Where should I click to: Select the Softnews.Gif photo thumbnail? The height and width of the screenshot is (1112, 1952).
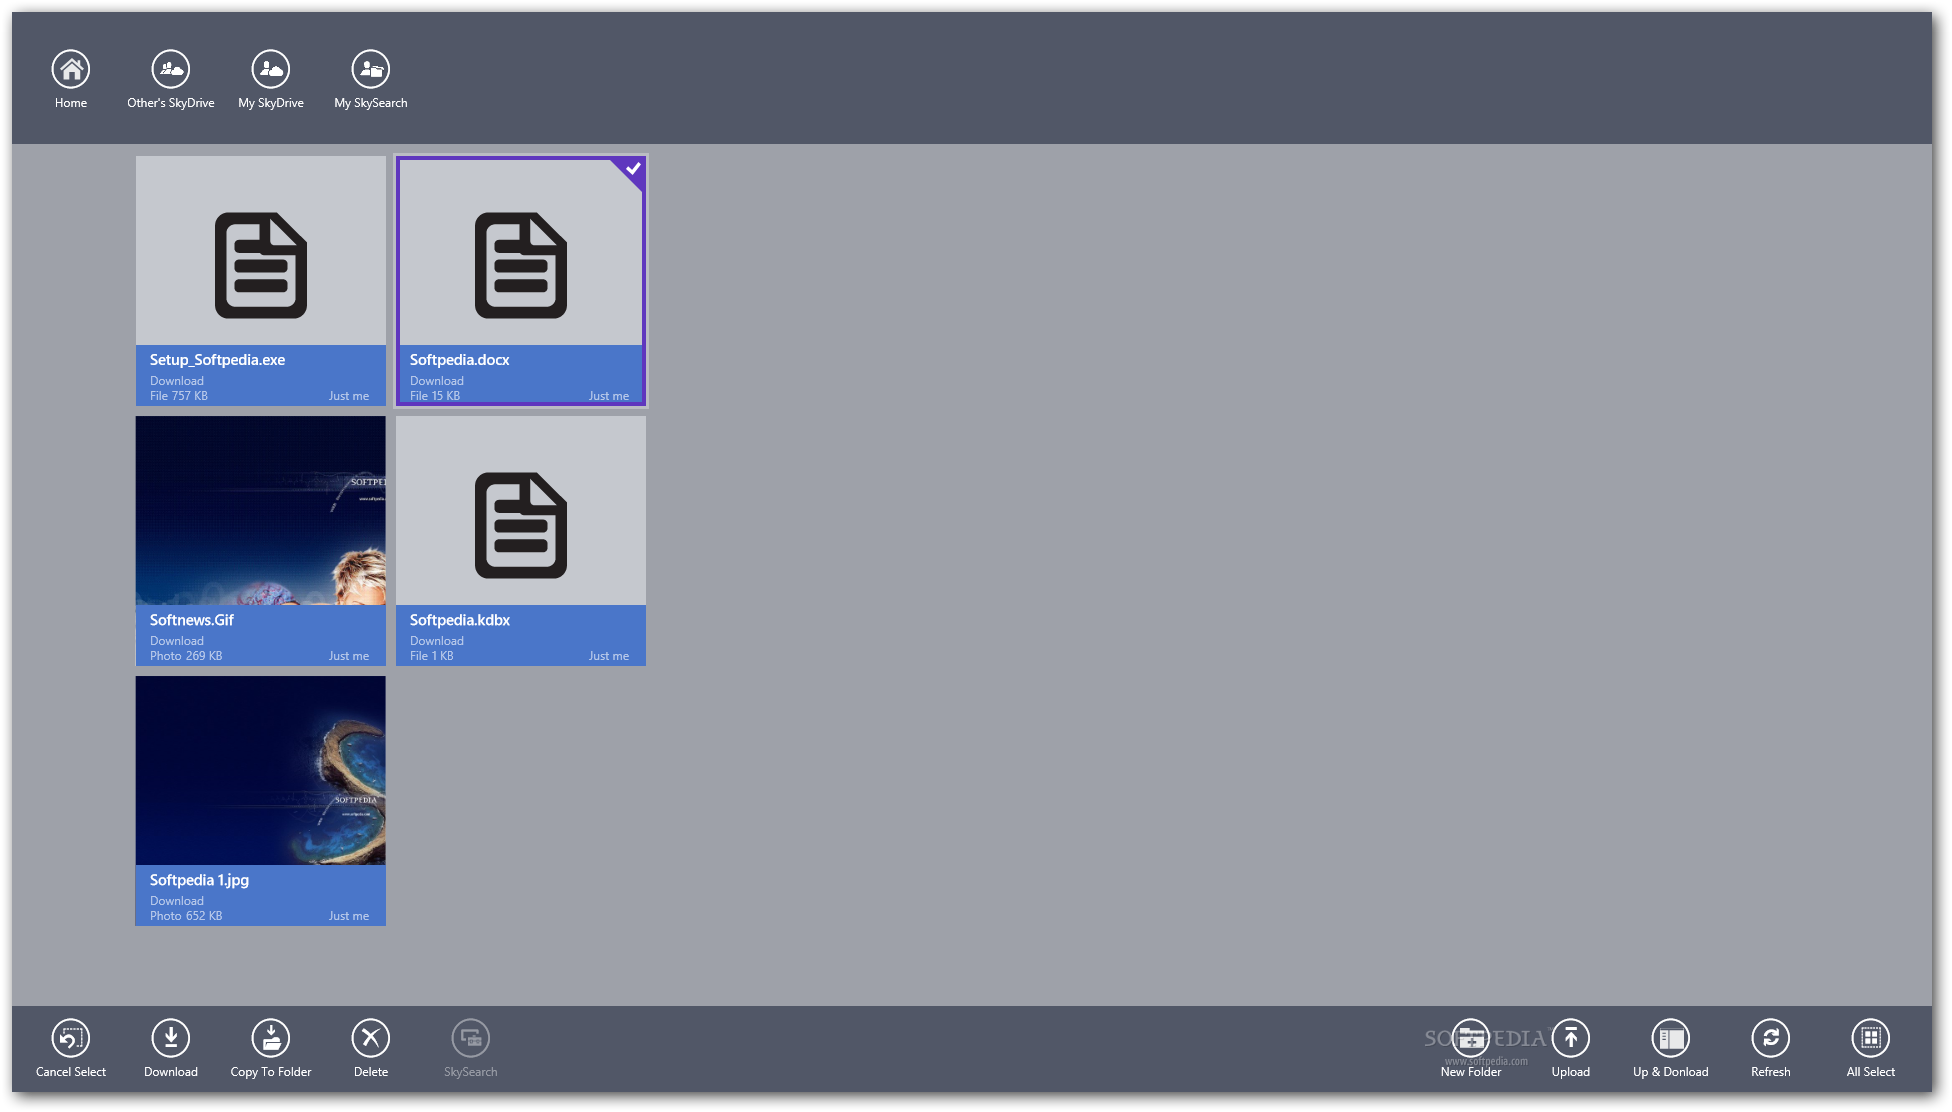pyautogui.click(x=261, y=511)
